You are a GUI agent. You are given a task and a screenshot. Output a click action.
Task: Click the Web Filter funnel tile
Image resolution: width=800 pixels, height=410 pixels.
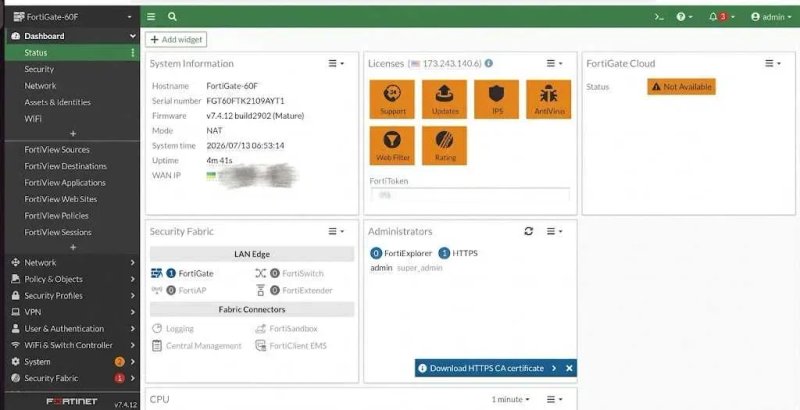coord(392,146)
